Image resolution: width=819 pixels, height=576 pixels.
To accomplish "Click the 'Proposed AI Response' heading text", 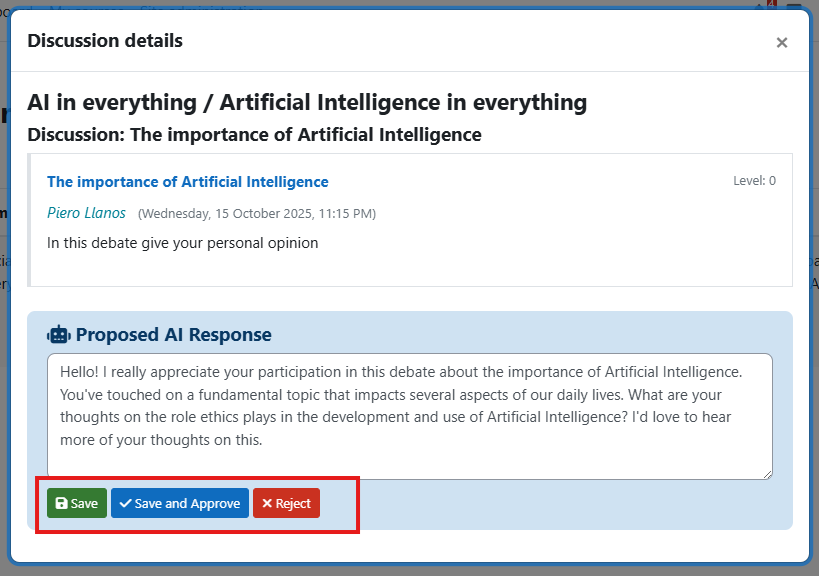I will pos(174,335).
